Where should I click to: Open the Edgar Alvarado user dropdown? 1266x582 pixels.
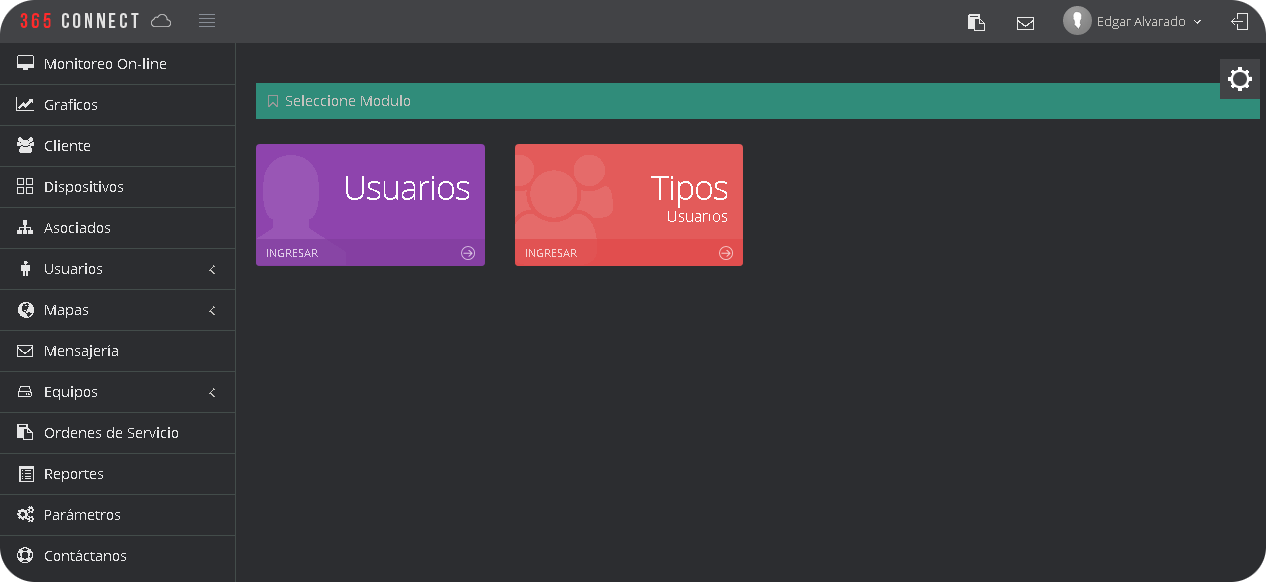tap(1150, 22)
